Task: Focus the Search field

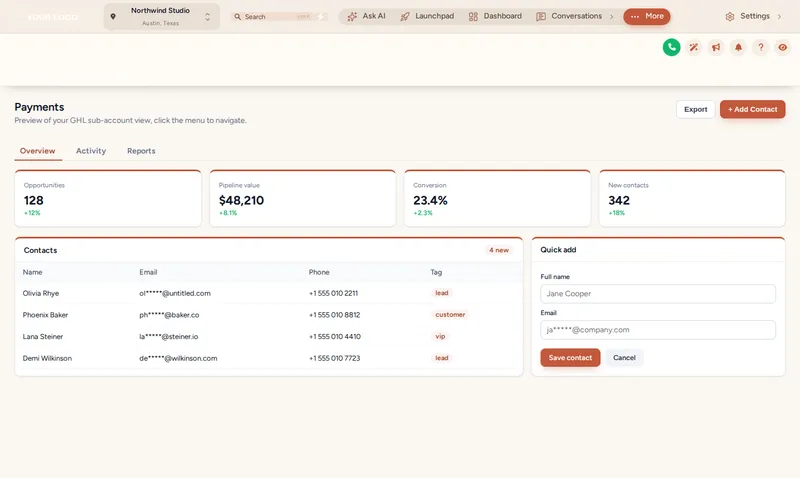Action: 279,17
